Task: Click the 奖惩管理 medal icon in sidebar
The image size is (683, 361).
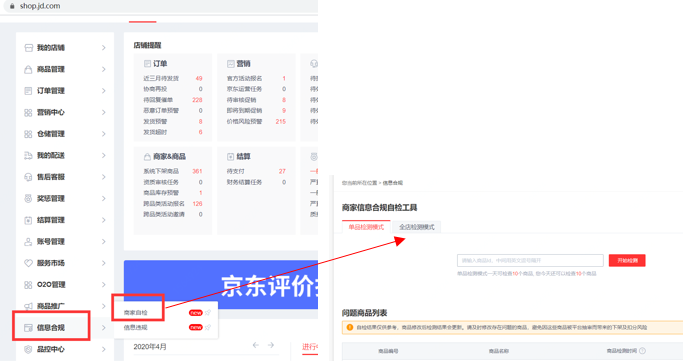Action: [28, 199]
